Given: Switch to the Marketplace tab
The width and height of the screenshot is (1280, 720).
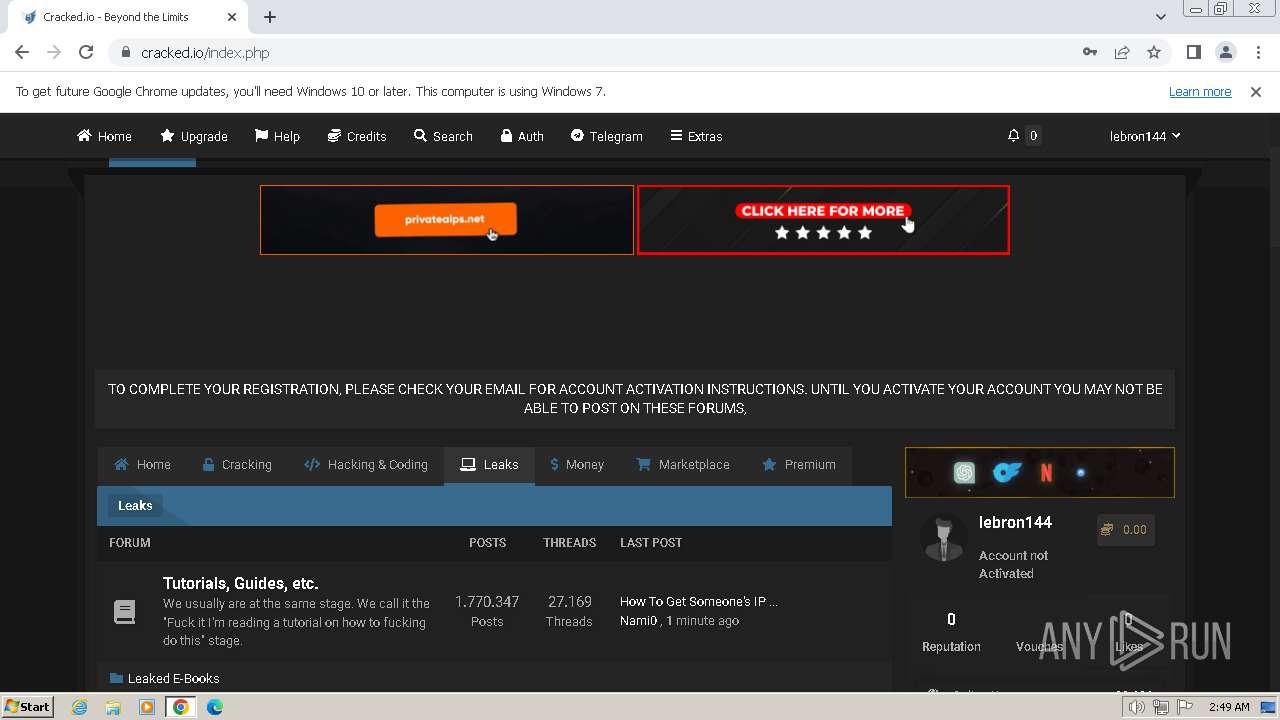Looking at the screenshot, I should coord(683,465).
